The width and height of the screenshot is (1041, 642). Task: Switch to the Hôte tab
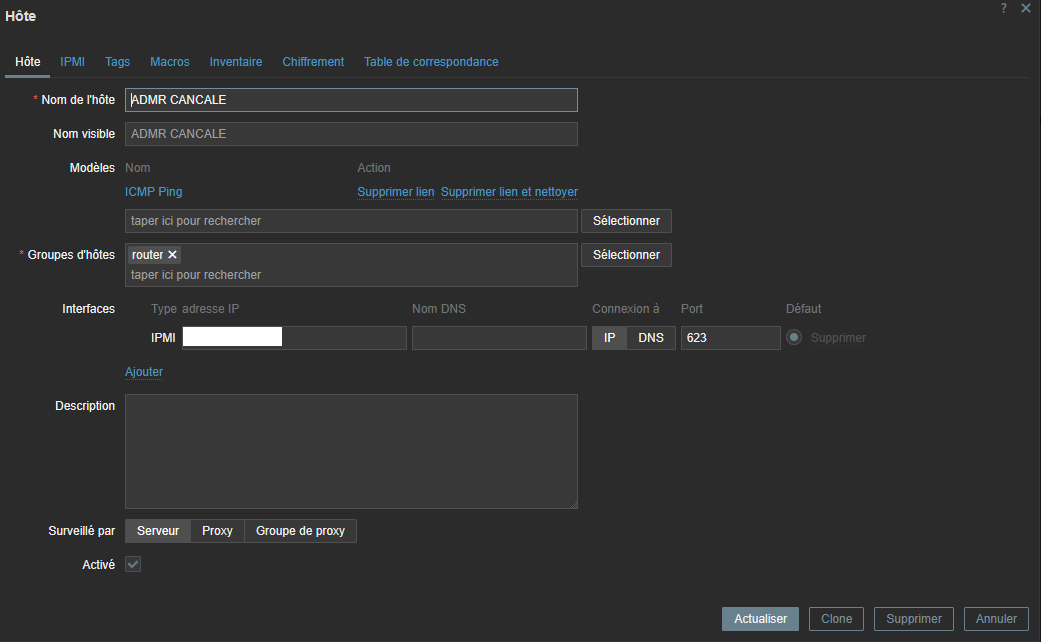tap(28, 62)
